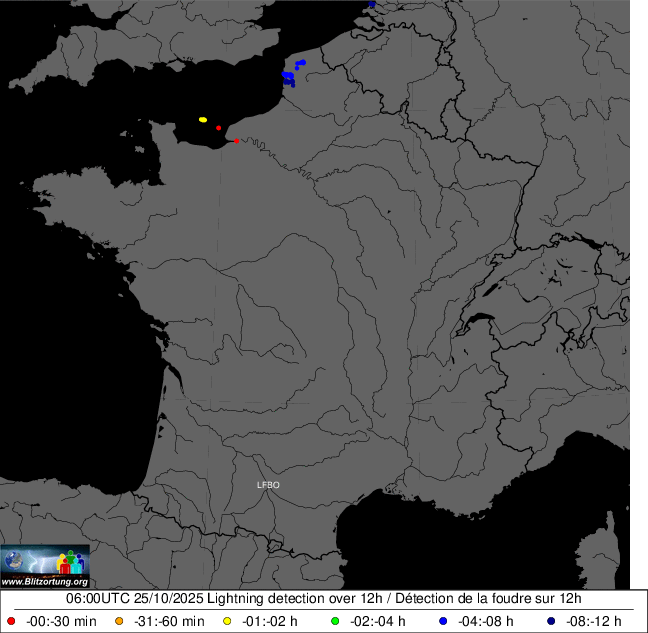Click the red strike marker in the sea

218,128
